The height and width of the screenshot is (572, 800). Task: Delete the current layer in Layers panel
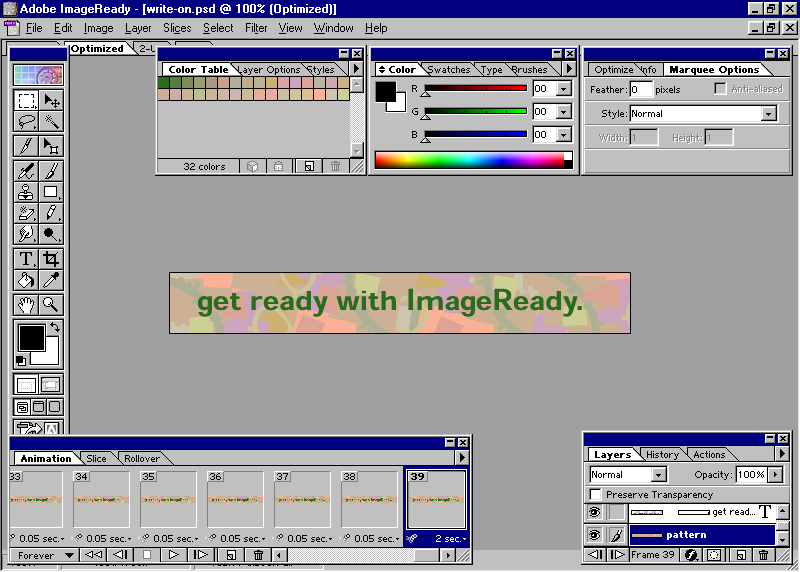click(x=763, y=555)
